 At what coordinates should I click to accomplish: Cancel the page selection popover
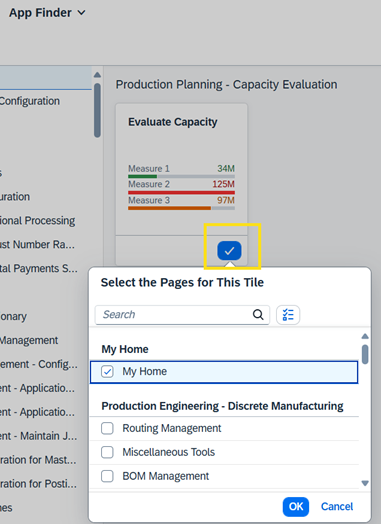(x=337, y=507)
